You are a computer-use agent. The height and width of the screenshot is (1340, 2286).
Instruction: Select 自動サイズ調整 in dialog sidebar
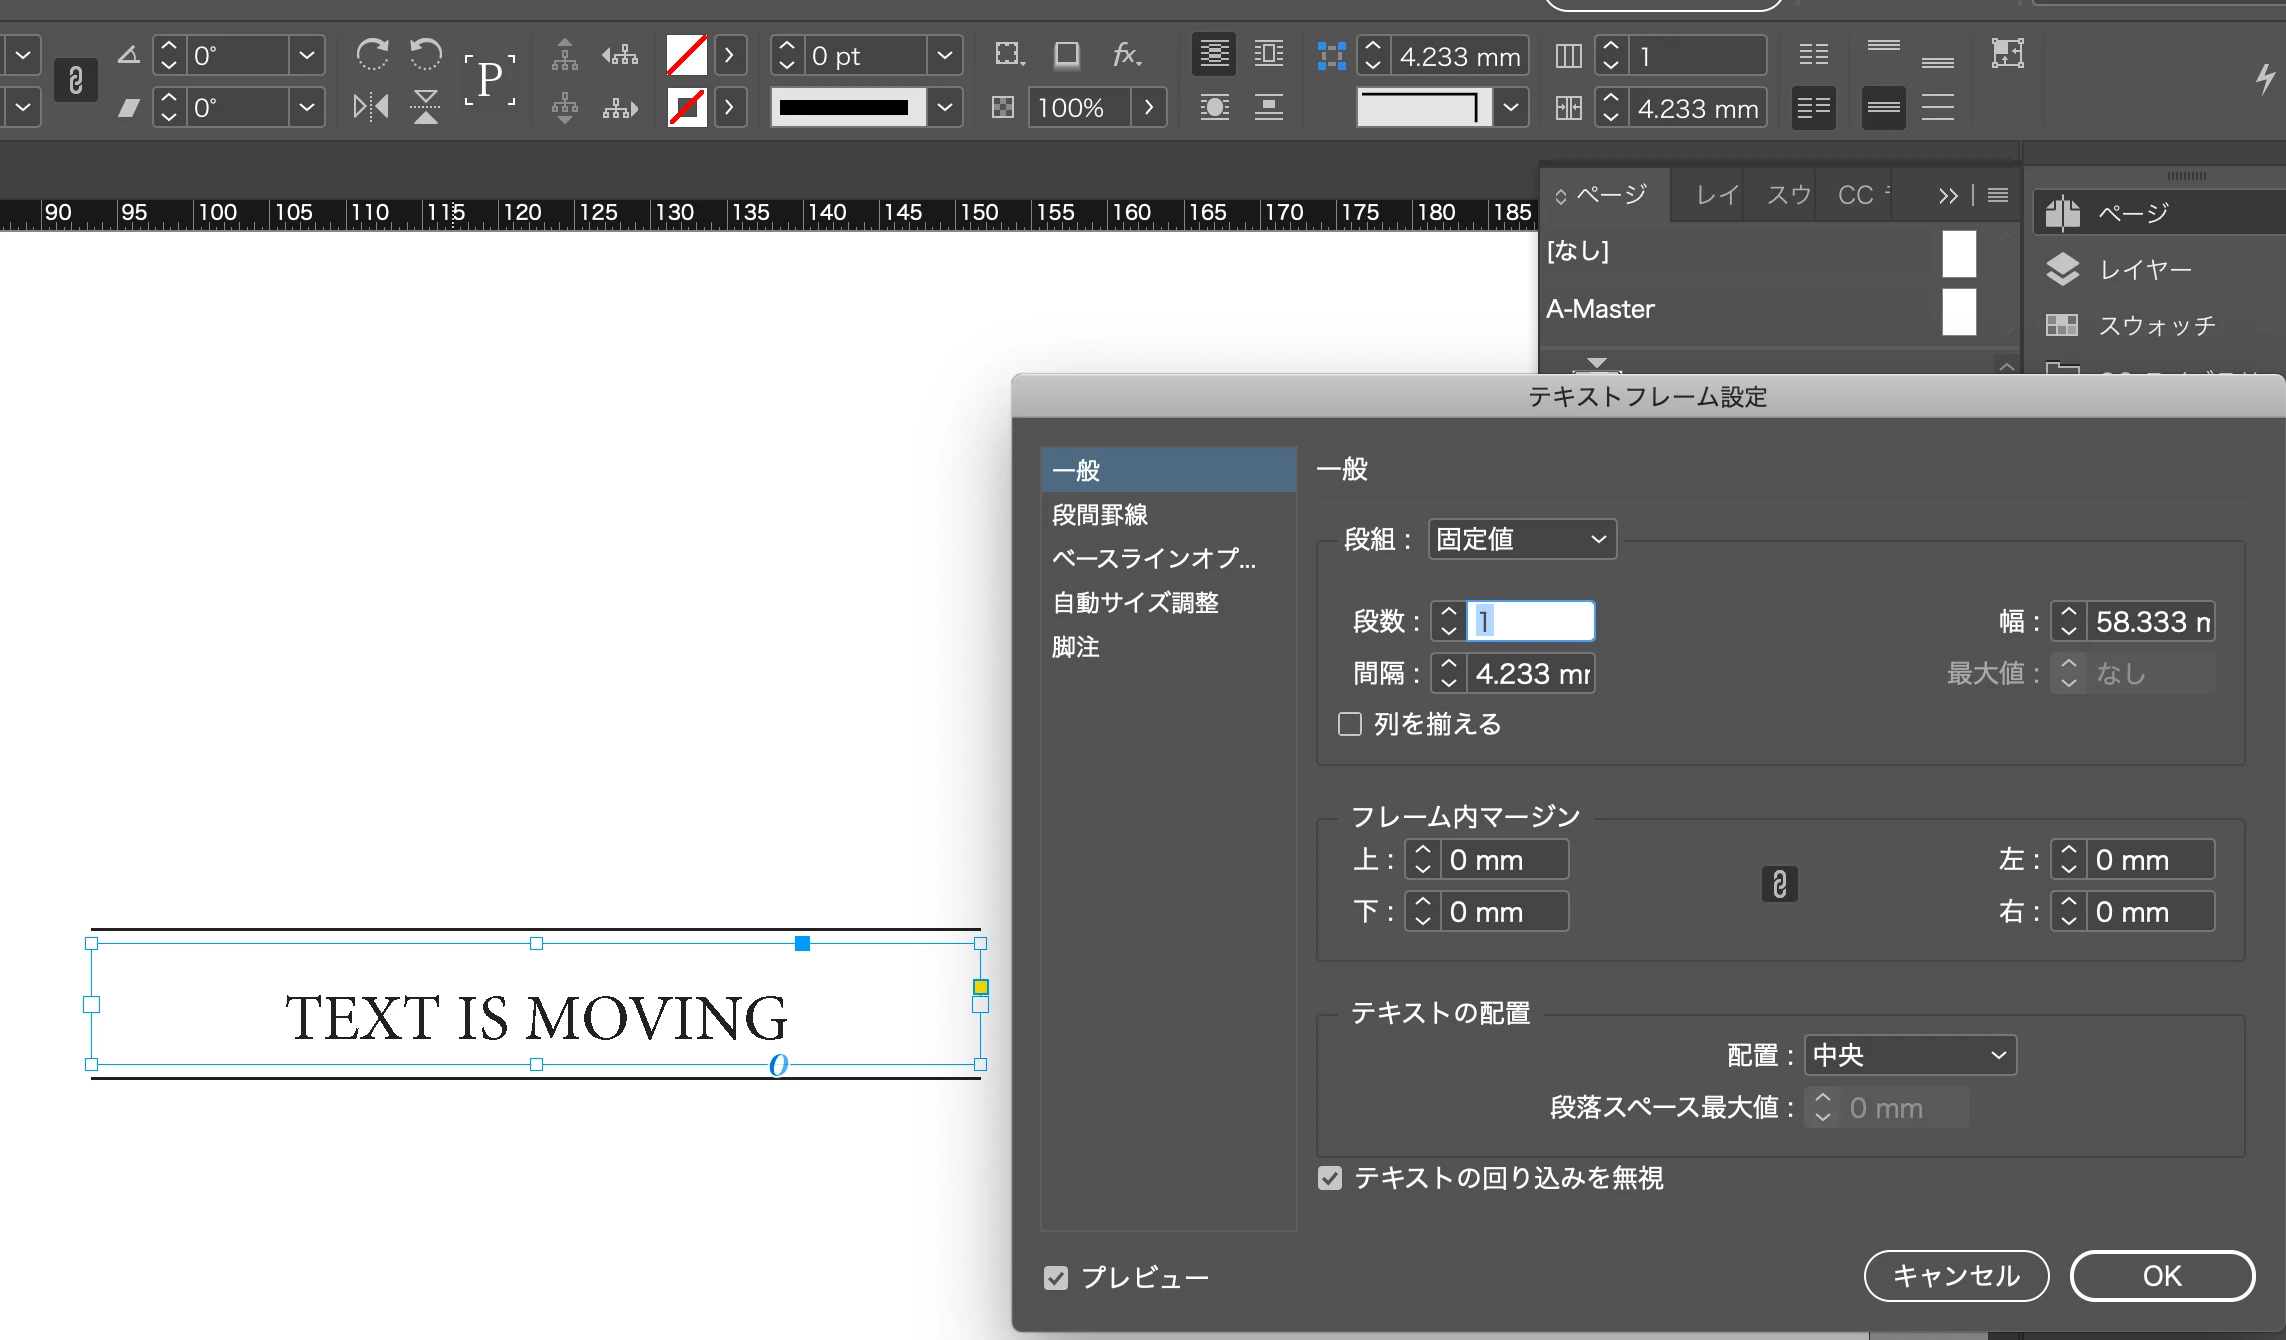[1135, 603]
